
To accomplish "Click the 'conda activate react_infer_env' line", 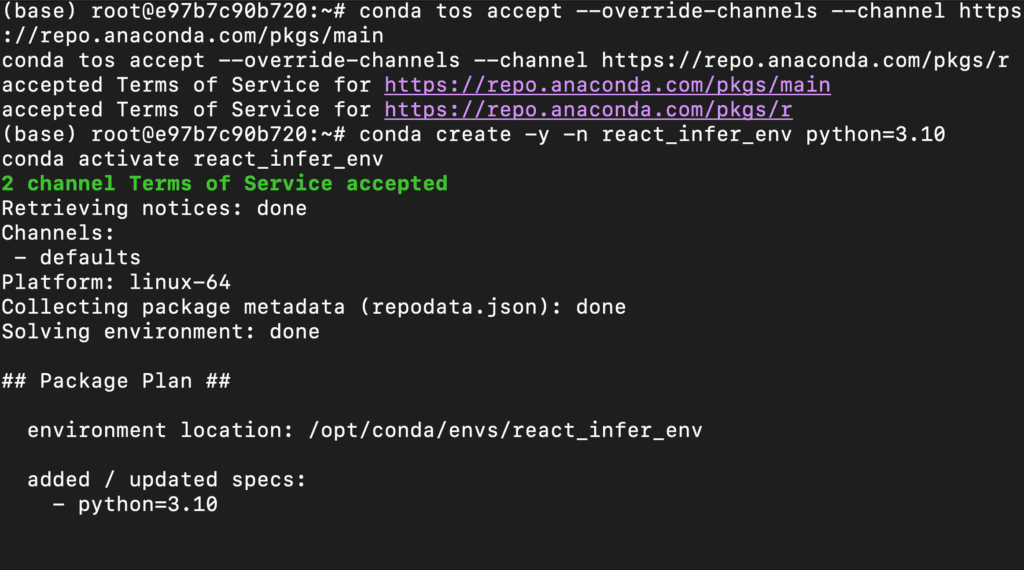I will (193, 159).
